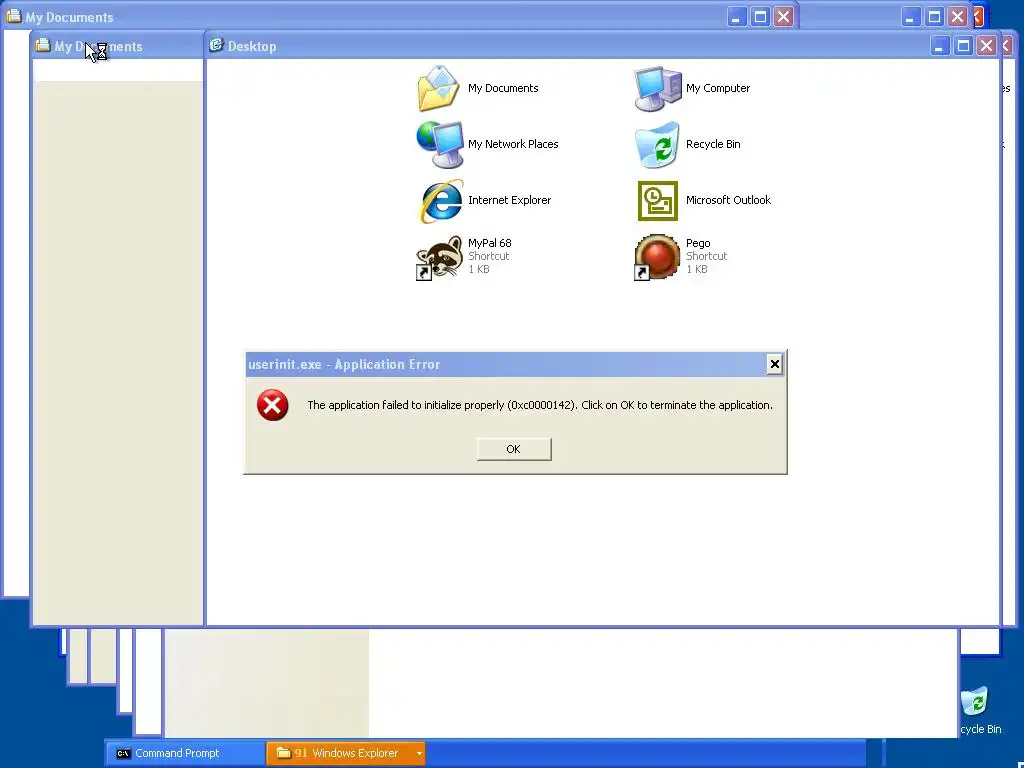Click the folder icon in back My Documents title bar
This screenshot has height=768, width=1024.
[x=13, y=16]
